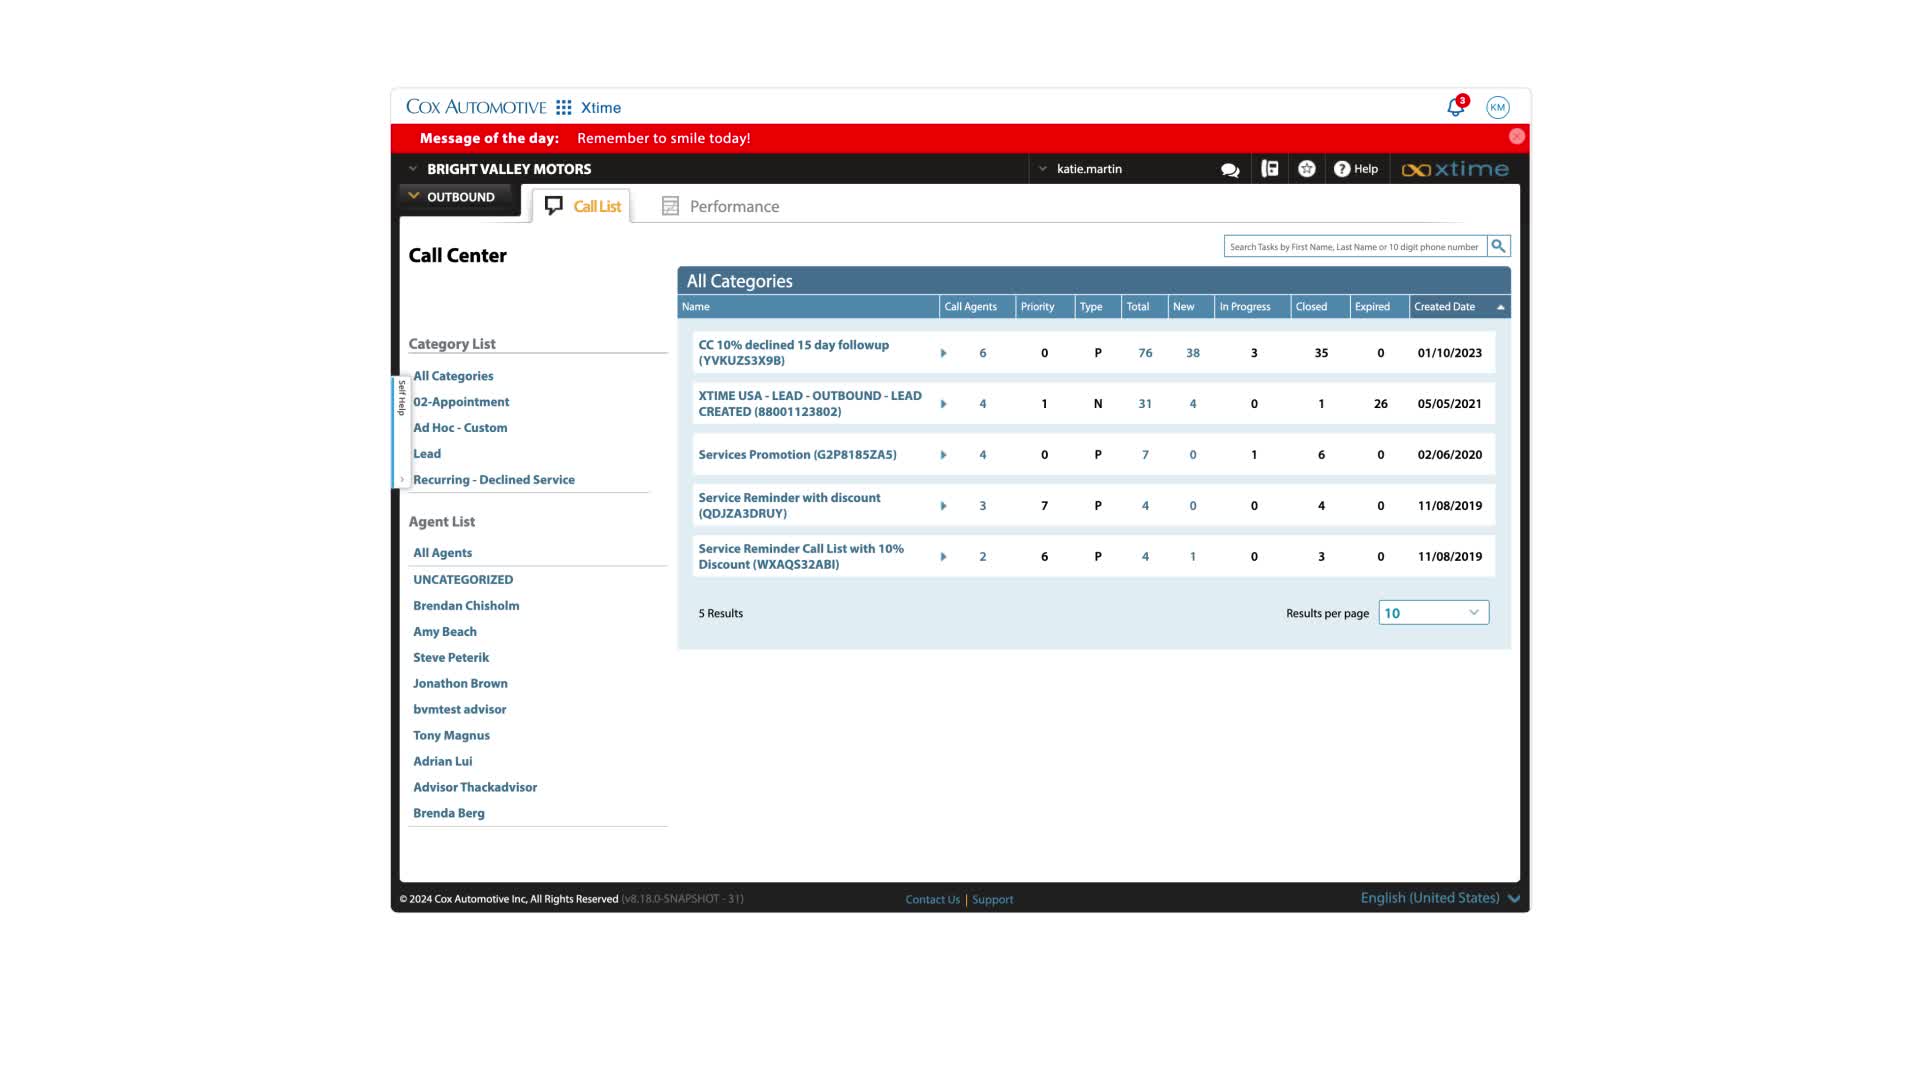Open Help via the question mark icon
Image resolution: width=1920 pixels, height=1080 pixels.
(x=1356, y=169)
